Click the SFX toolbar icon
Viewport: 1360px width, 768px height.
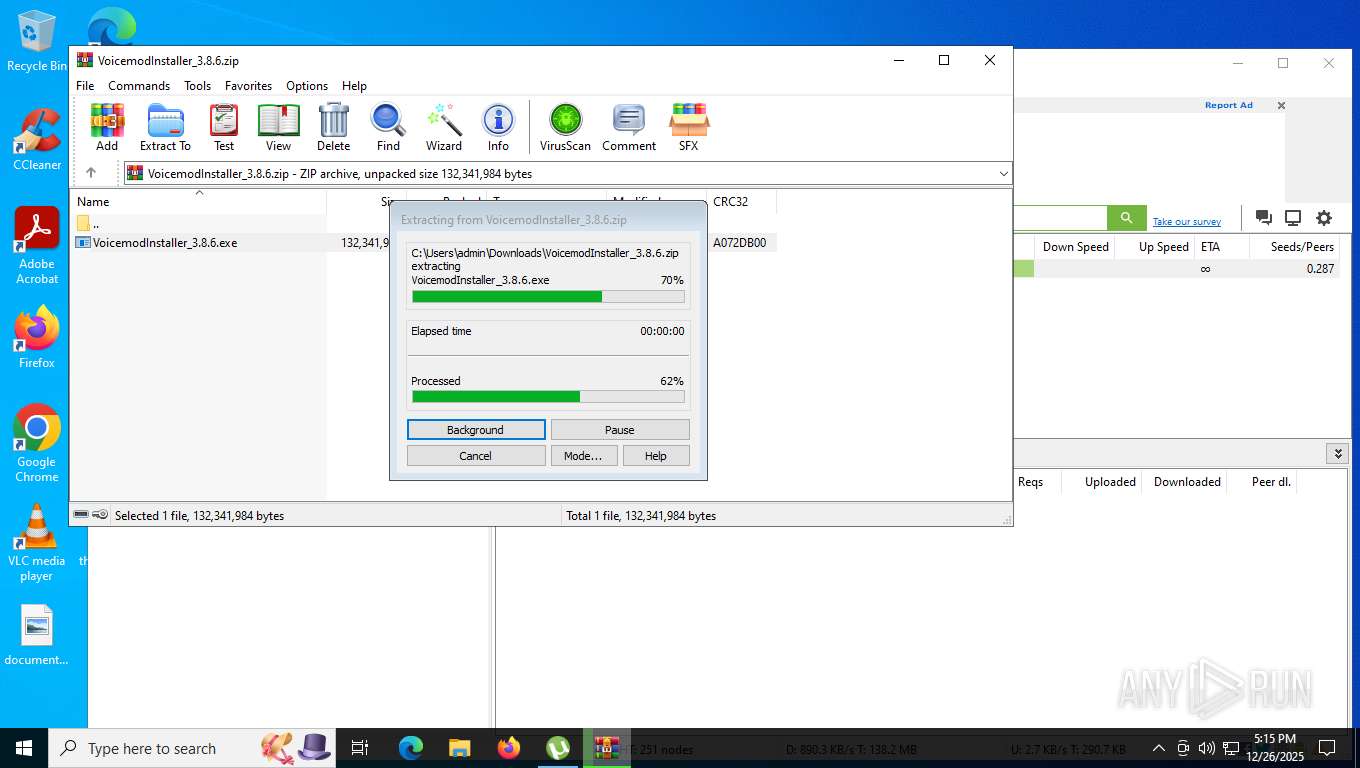(x=689, y=127)
